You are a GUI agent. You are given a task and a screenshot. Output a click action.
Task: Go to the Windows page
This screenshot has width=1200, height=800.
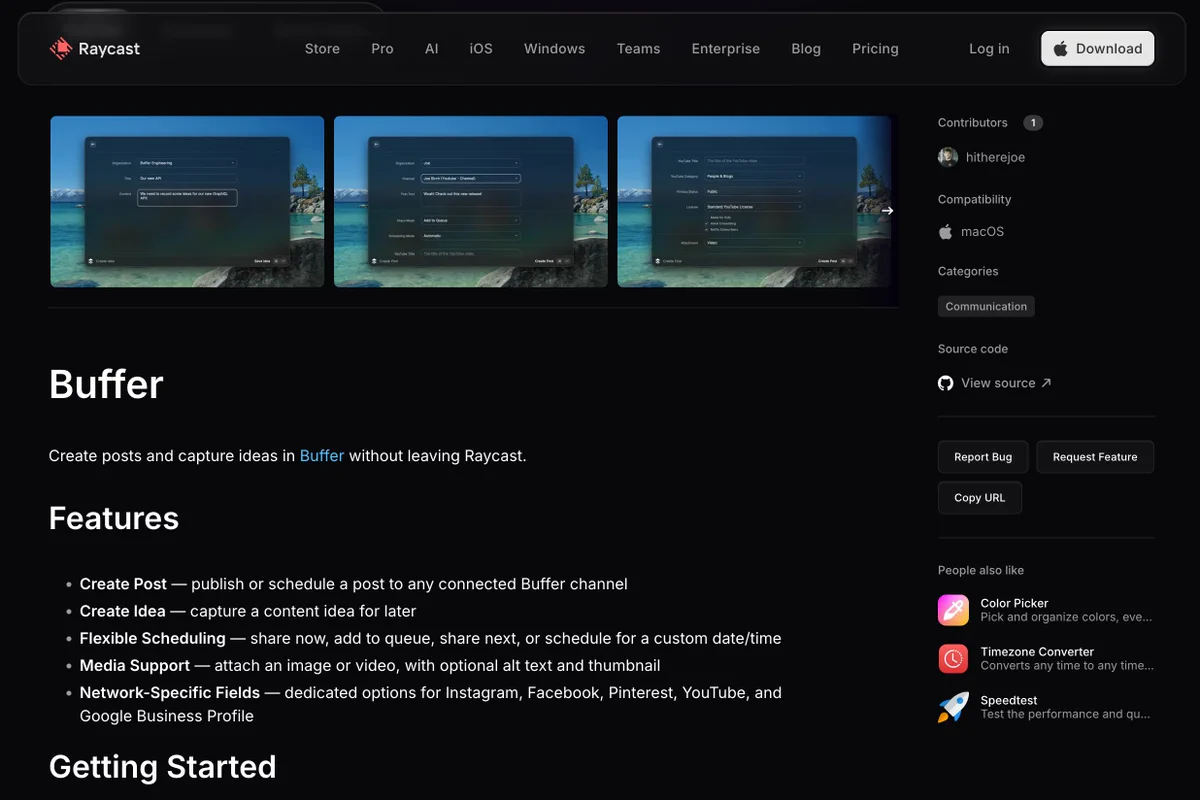(x=554, y=48)
